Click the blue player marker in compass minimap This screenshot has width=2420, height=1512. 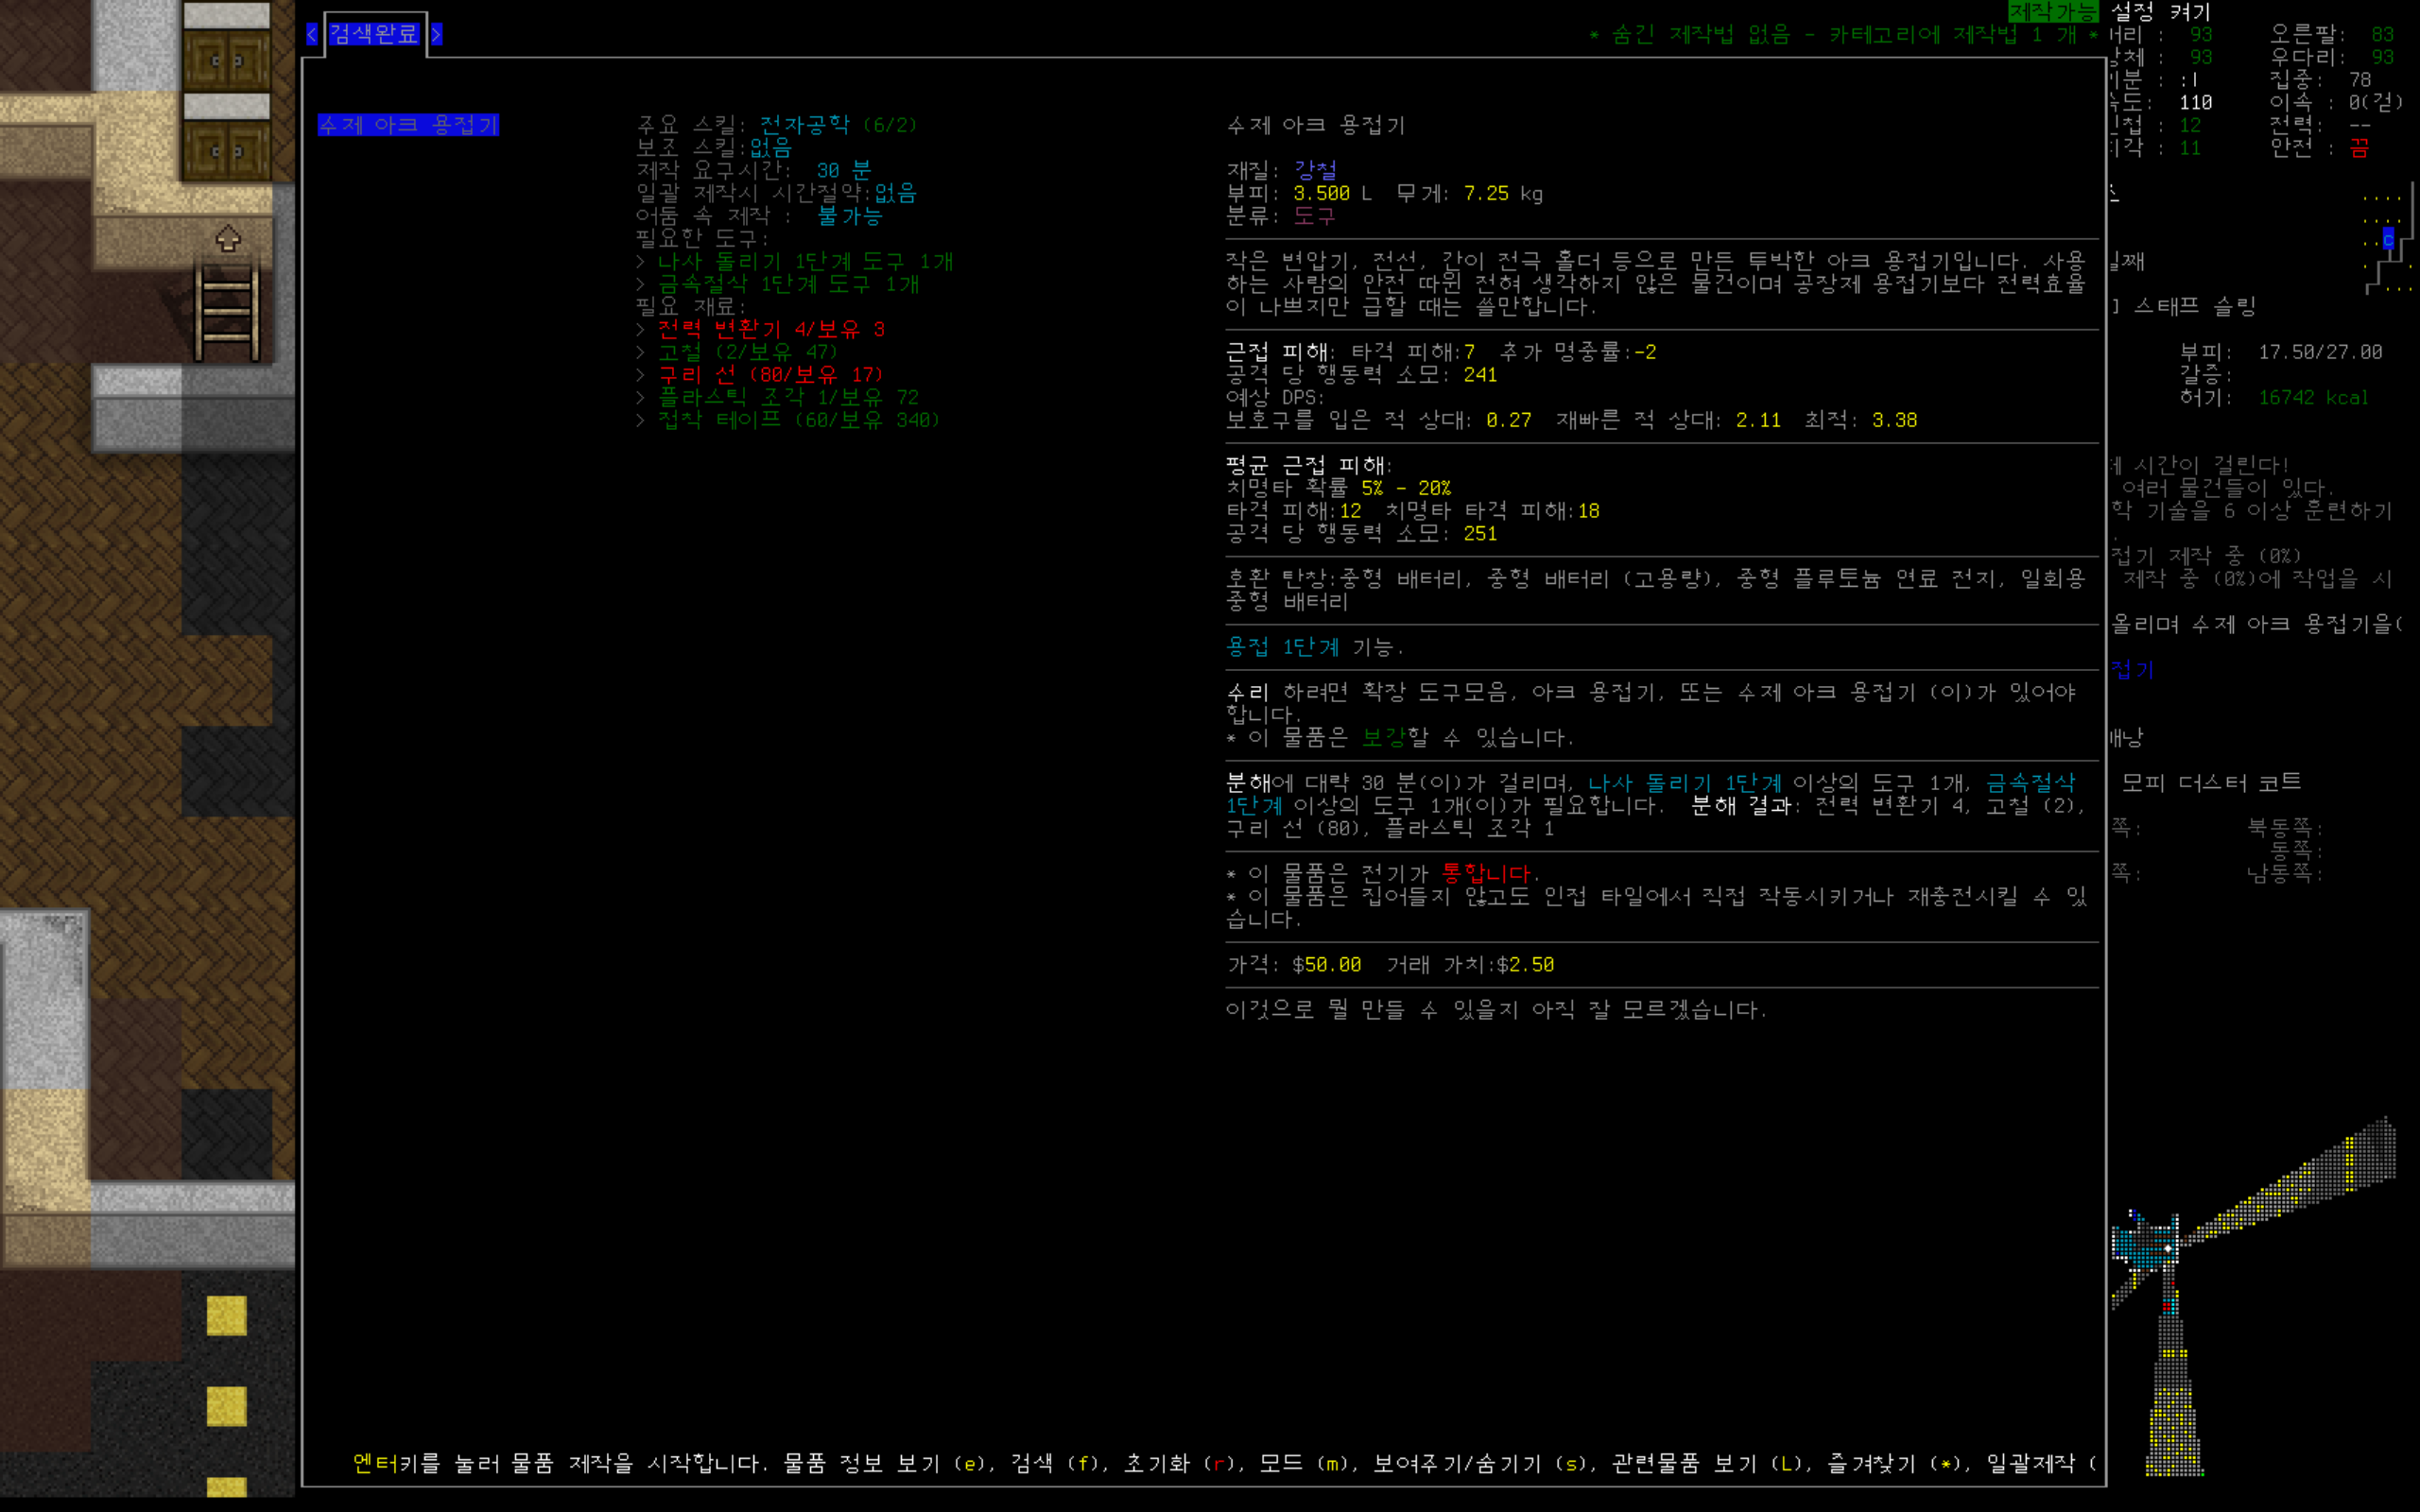click(x=2388, y=239)
